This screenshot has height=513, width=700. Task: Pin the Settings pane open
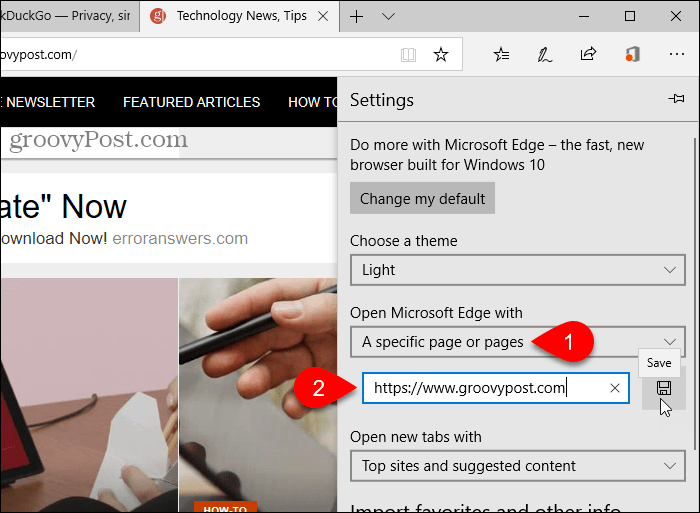tap(676, 99)
